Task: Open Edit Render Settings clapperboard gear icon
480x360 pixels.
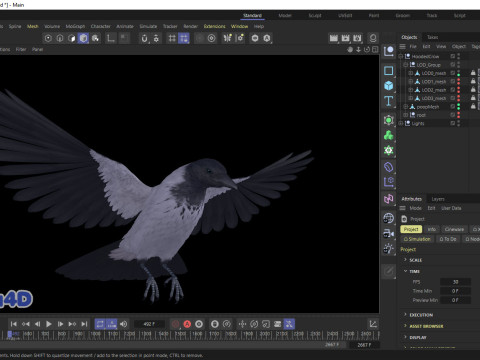Action: pos(357,38)
